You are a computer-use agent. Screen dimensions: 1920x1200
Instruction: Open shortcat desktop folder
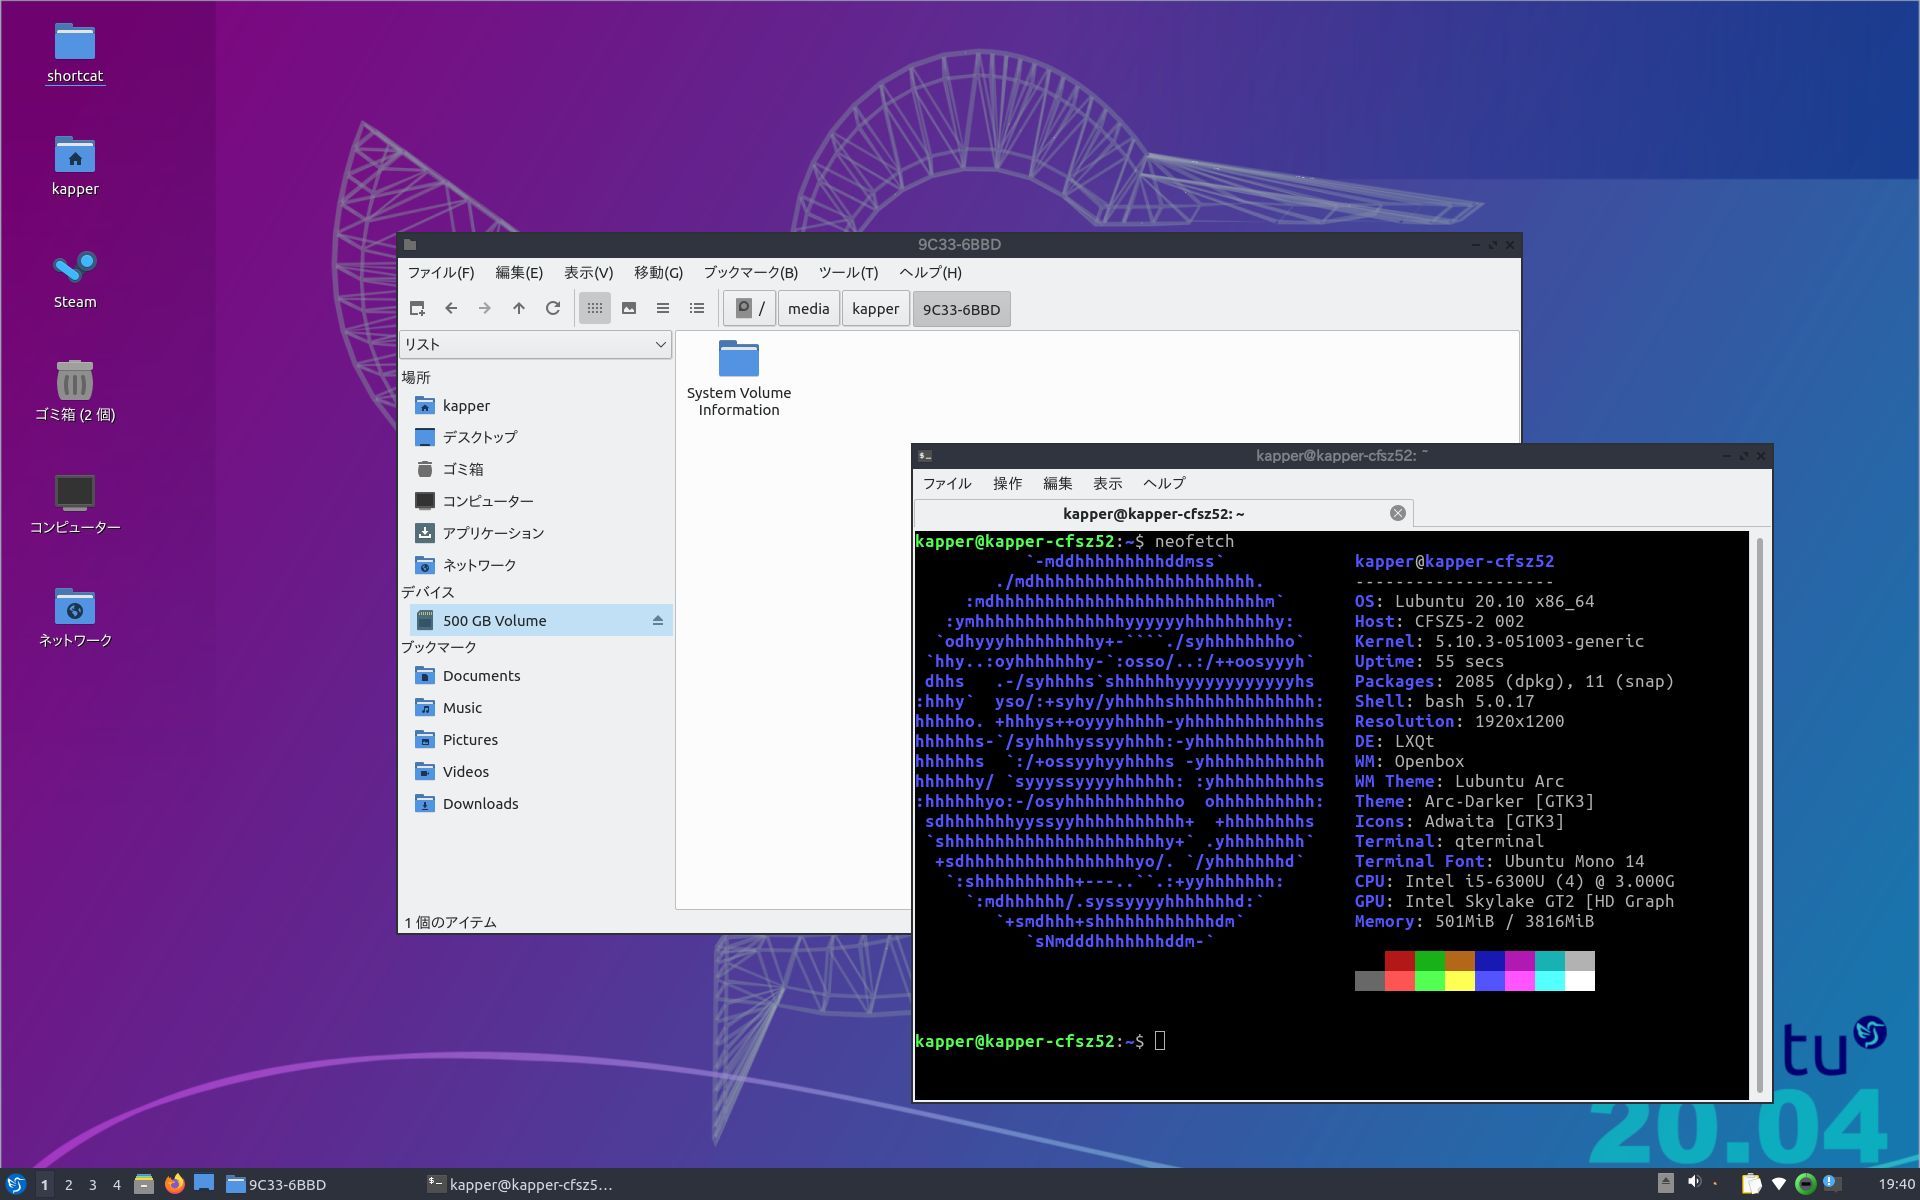pos(75,54)
